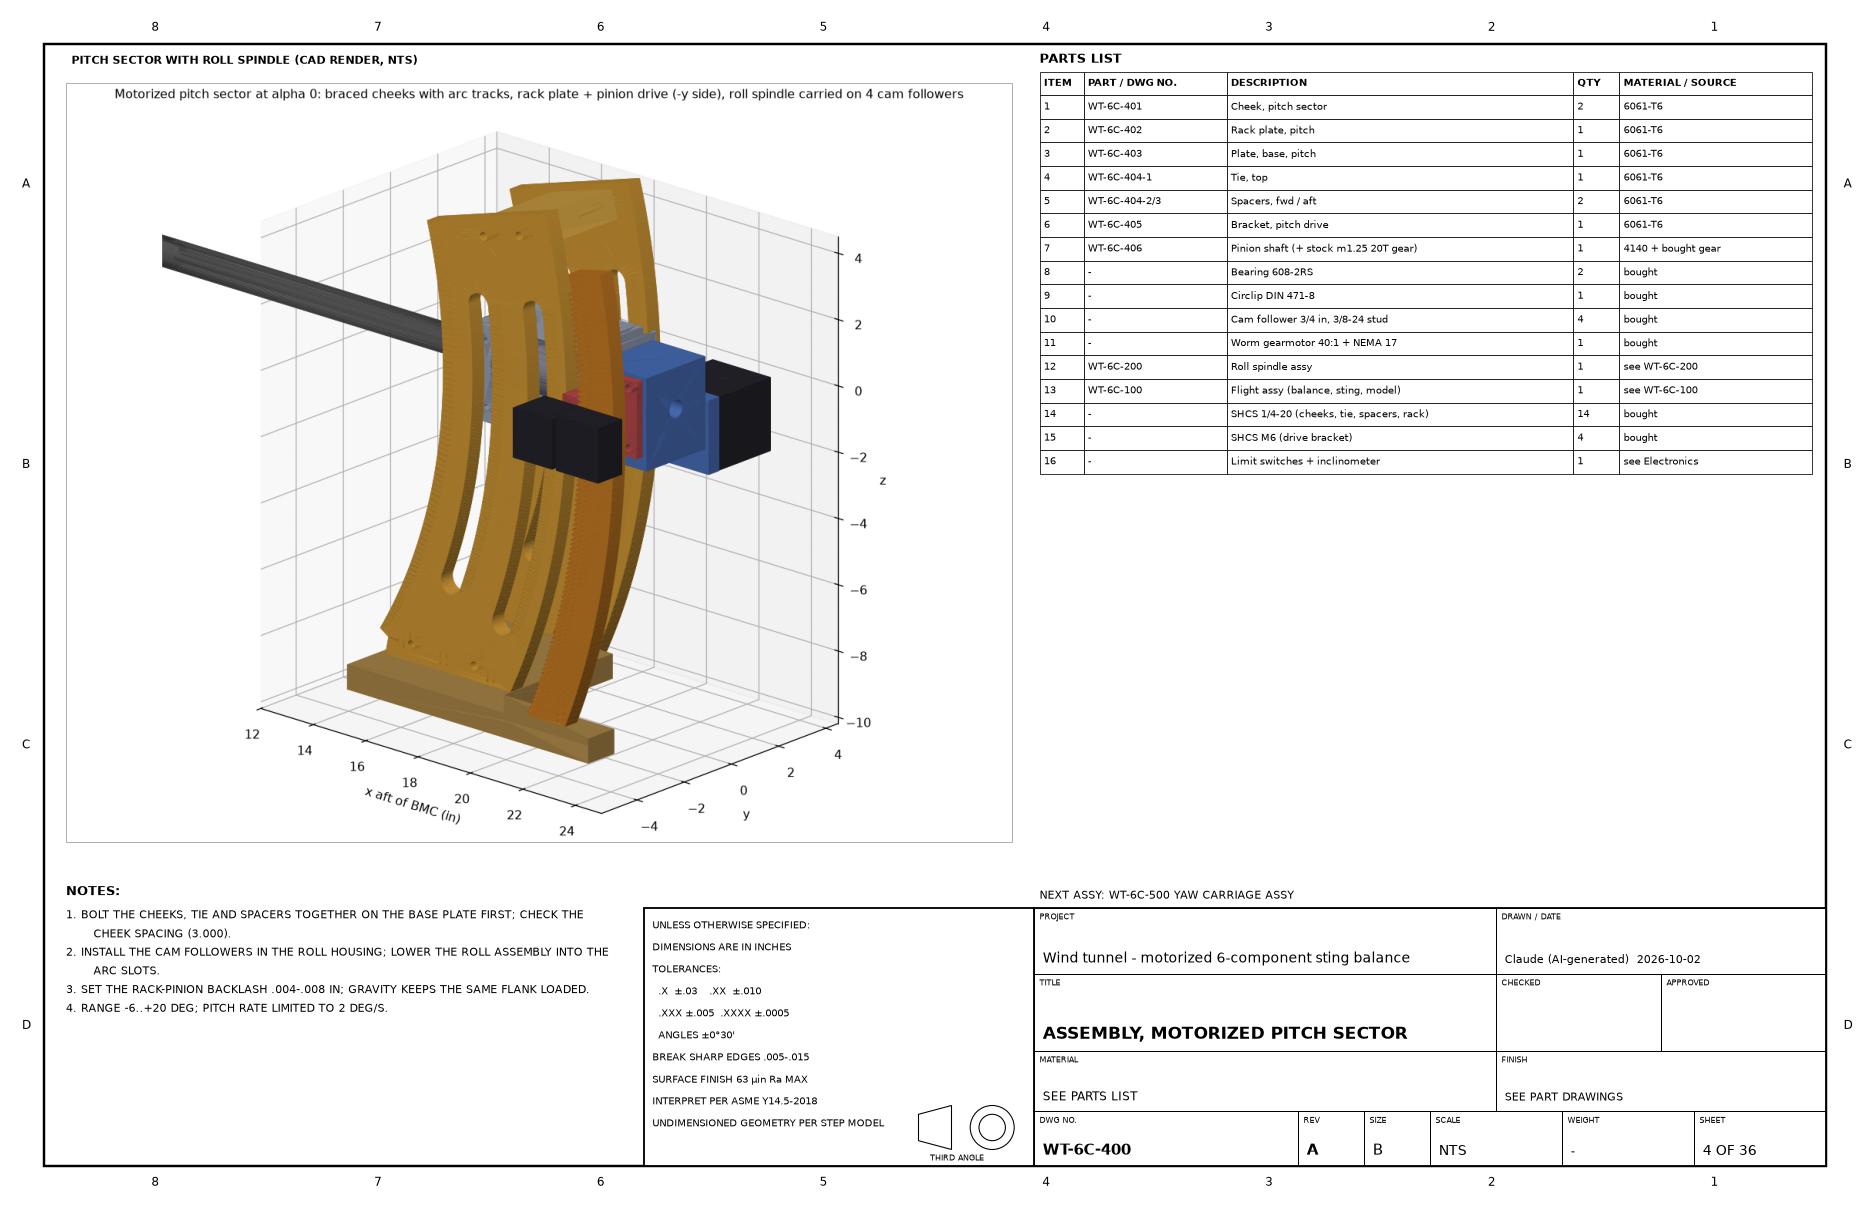
Task: Select the NTS scale value in the title block
Action: click(1452, 1150)
